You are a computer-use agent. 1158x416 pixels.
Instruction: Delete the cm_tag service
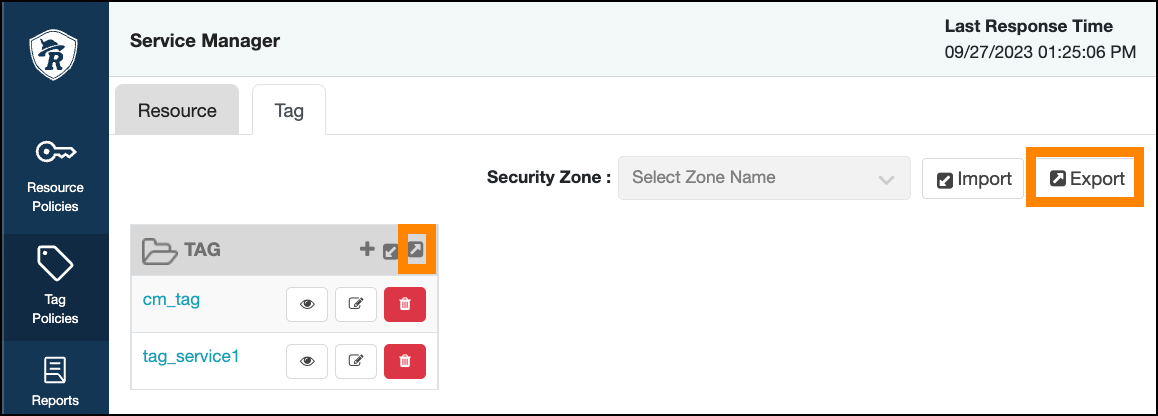(x=405, y=304)
